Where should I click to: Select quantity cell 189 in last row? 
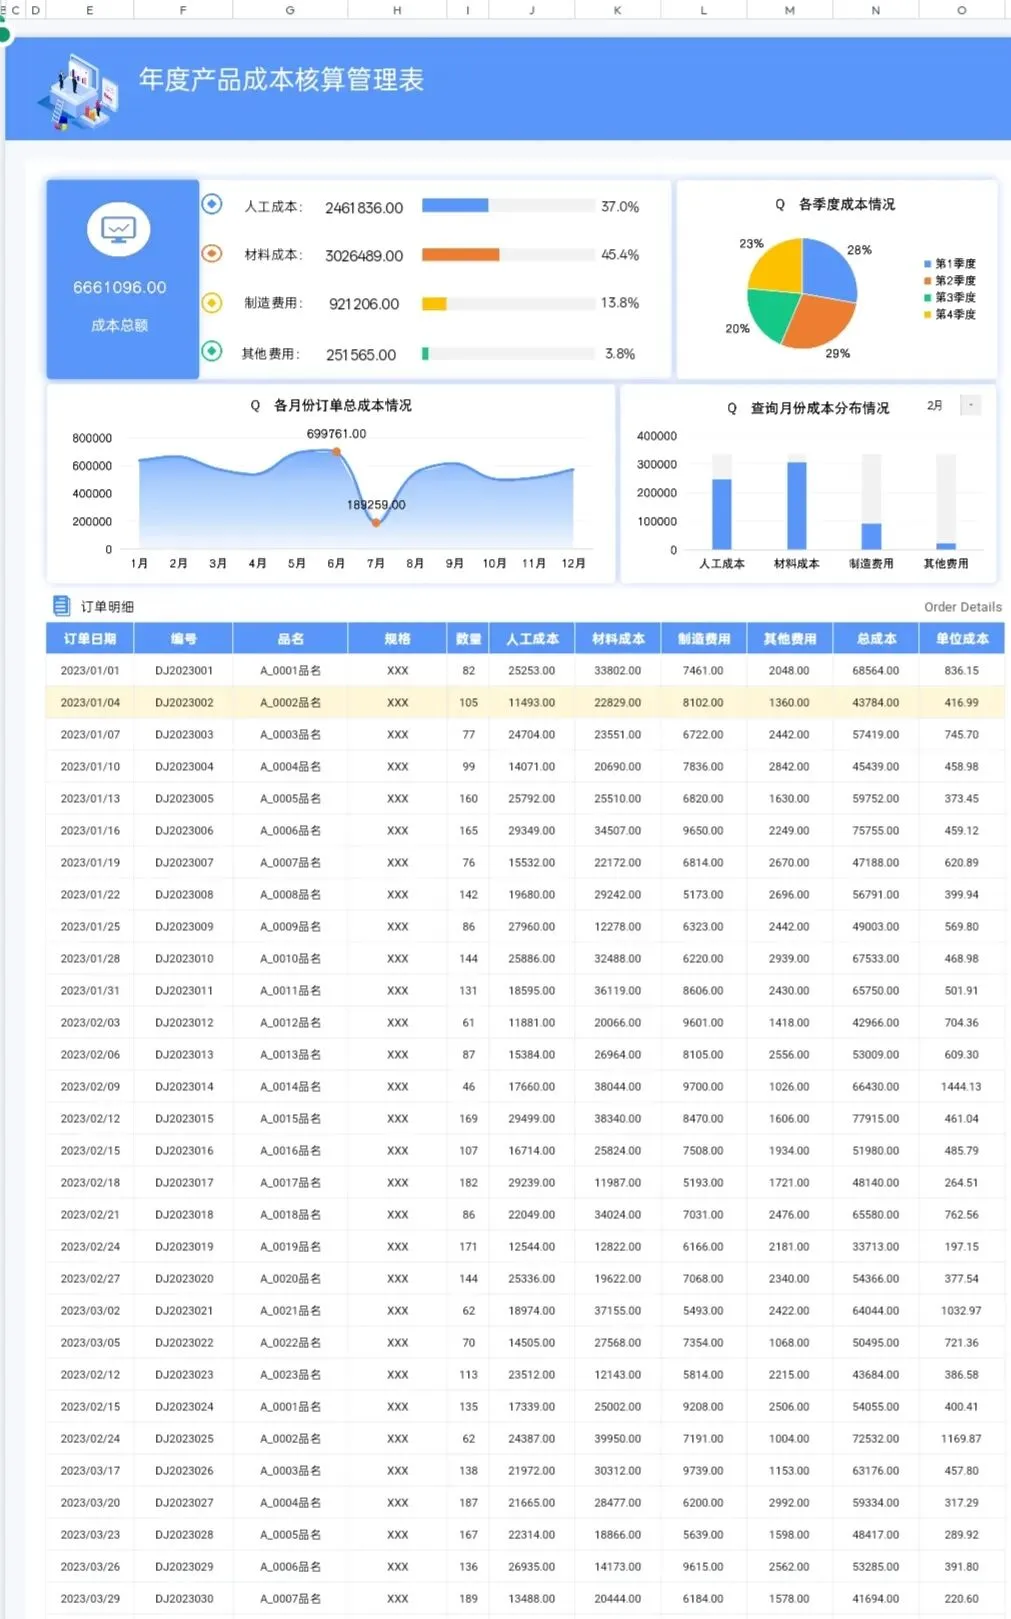click(x=468, y=1599)
